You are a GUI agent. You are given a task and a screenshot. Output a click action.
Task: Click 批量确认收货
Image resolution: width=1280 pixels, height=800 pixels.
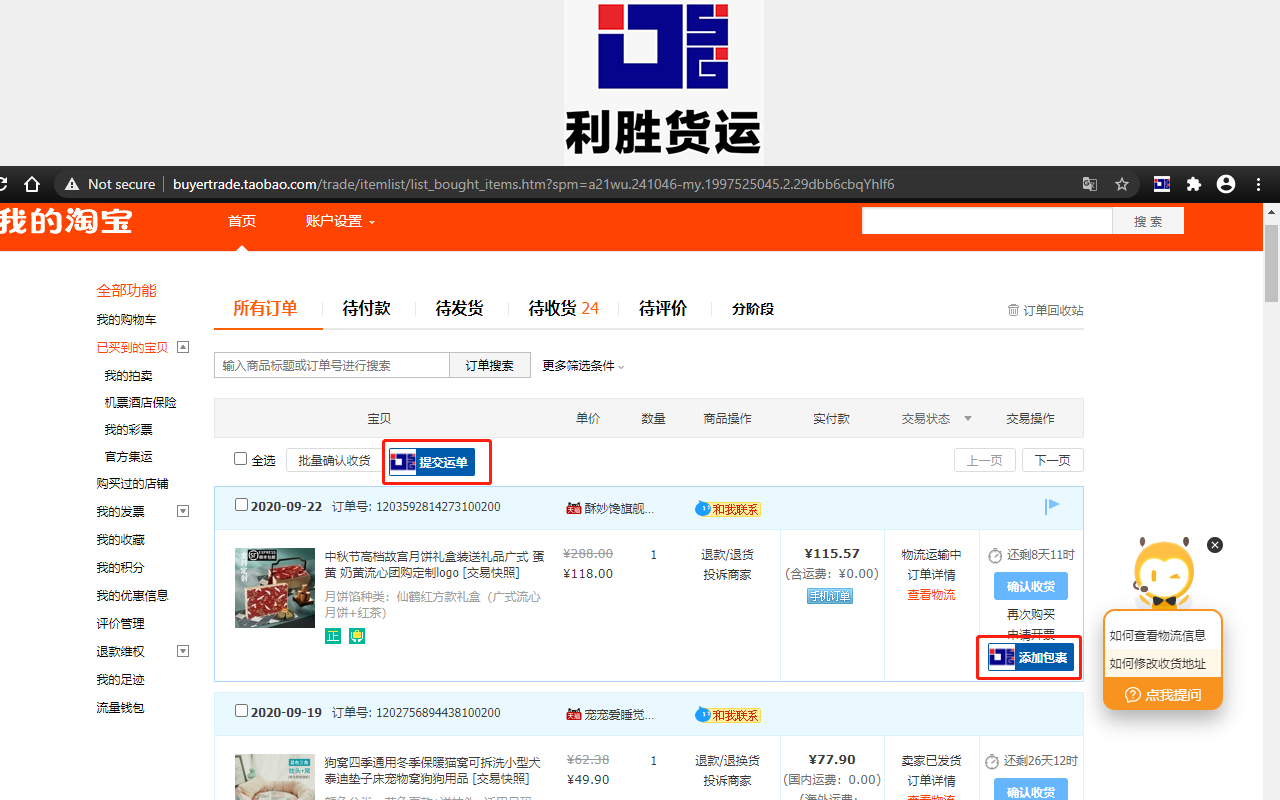334,461
